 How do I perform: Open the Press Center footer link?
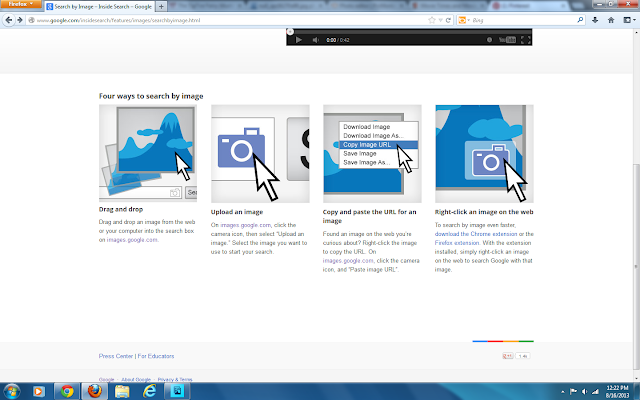pos(116,356)
